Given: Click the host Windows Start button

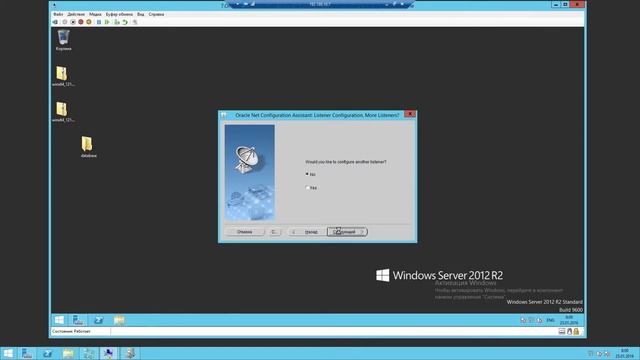Looking at the screenshot, I should [x=8, y=353].
